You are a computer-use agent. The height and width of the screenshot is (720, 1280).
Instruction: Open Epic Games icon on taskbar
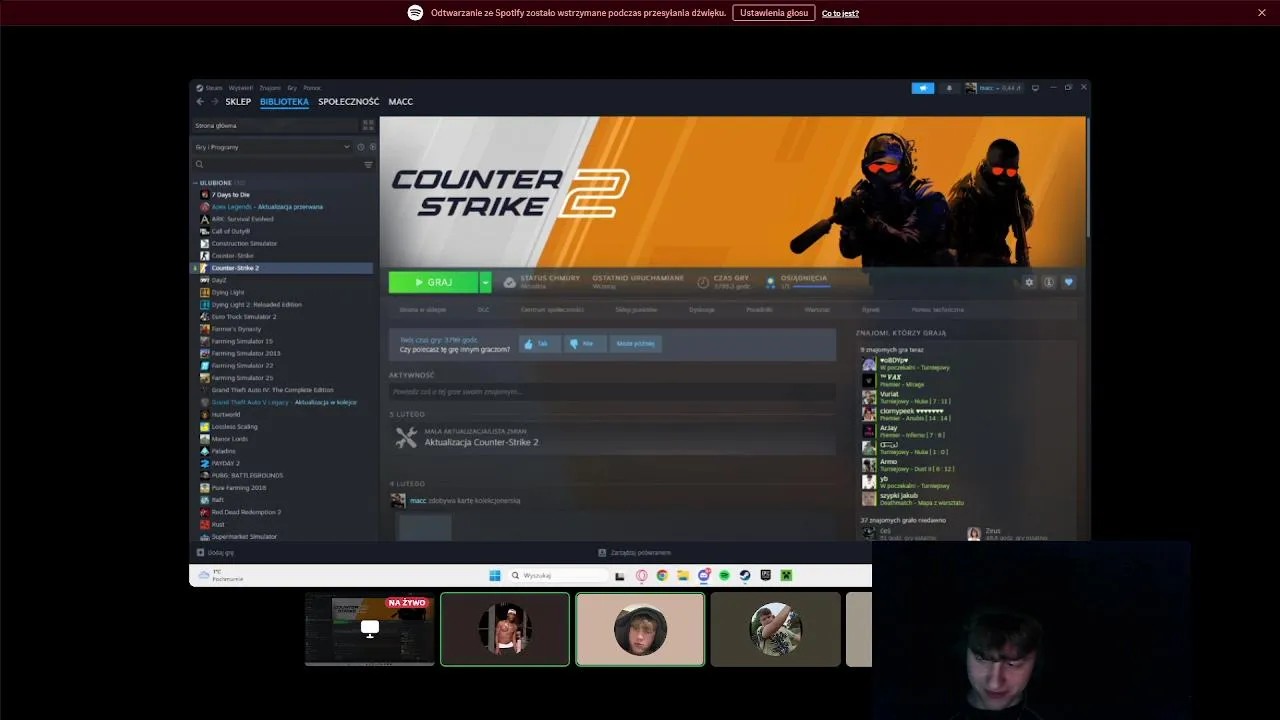pos(766,576)
